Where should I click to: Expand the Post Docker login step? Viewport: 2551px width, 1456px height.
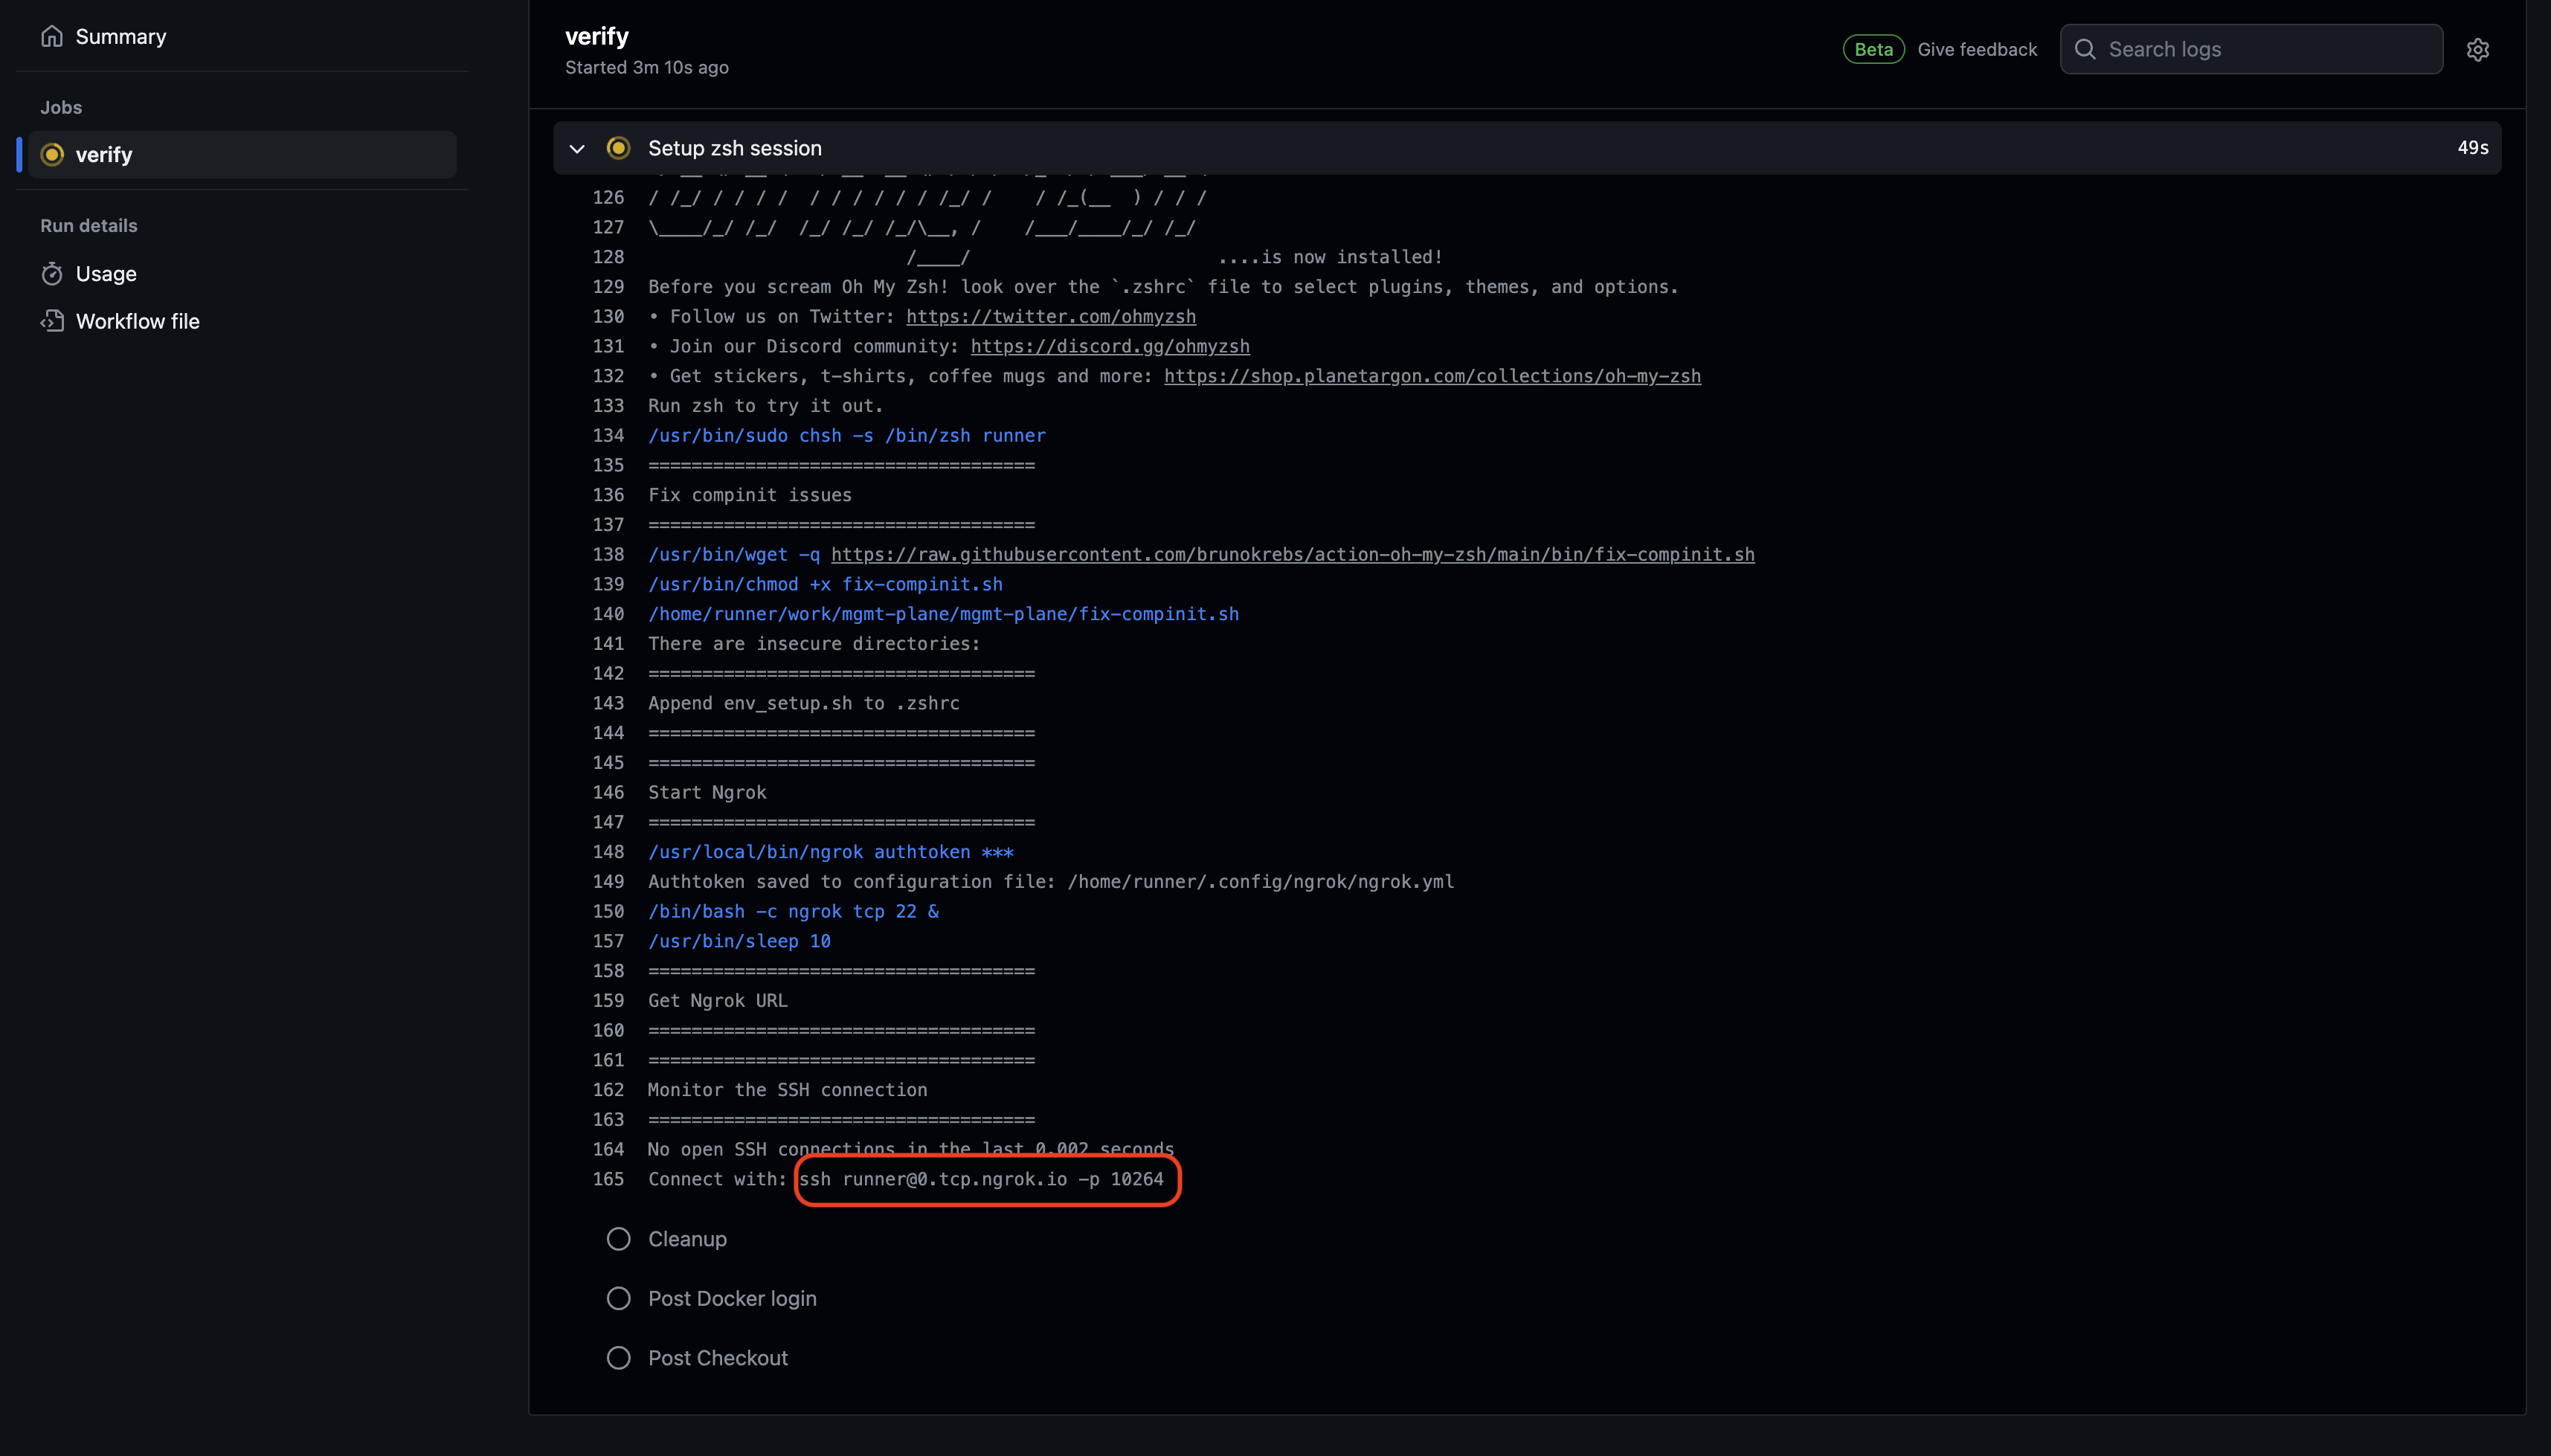pyautogui.click(x=732, y=1298)
